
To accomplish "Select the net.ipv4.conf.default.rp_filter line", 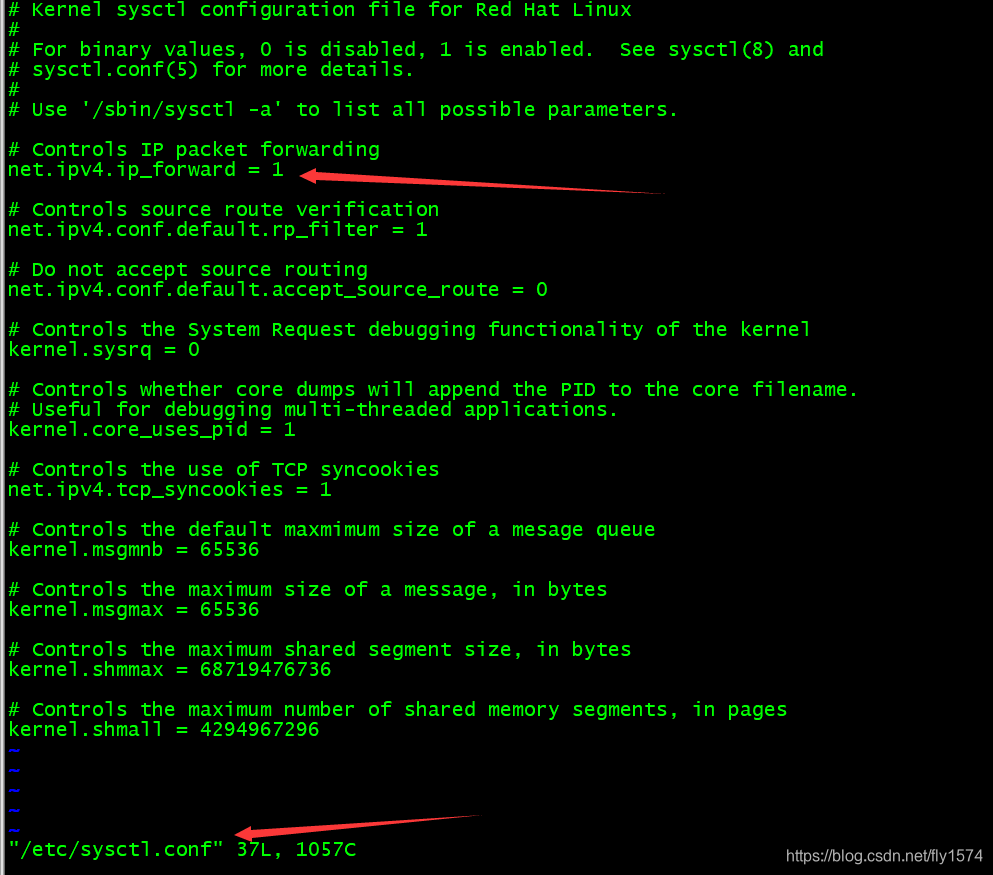I will coord(218,230).
